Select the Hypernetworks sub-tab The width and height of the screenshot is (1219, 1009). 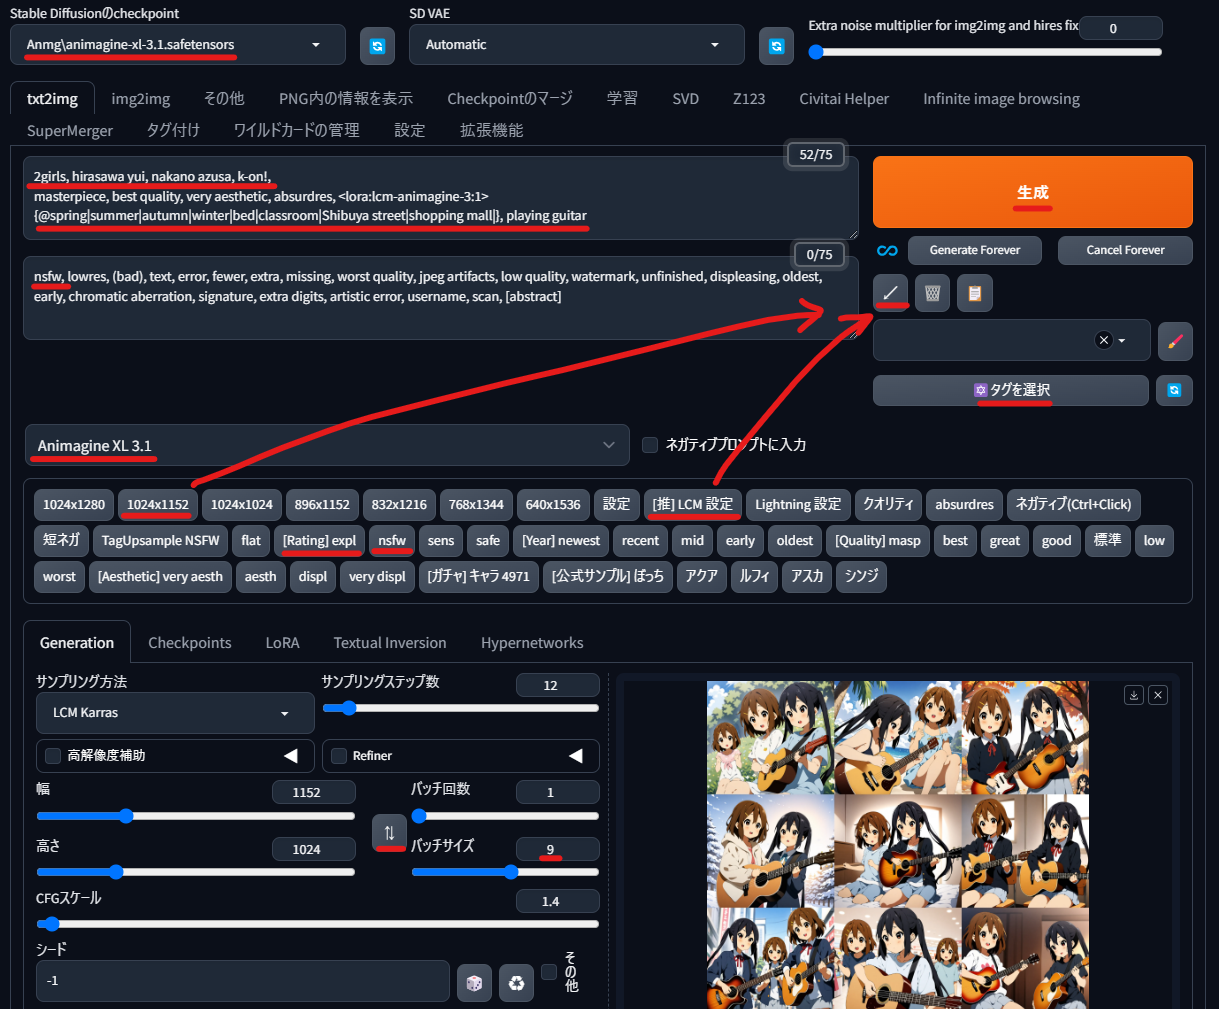532,643
